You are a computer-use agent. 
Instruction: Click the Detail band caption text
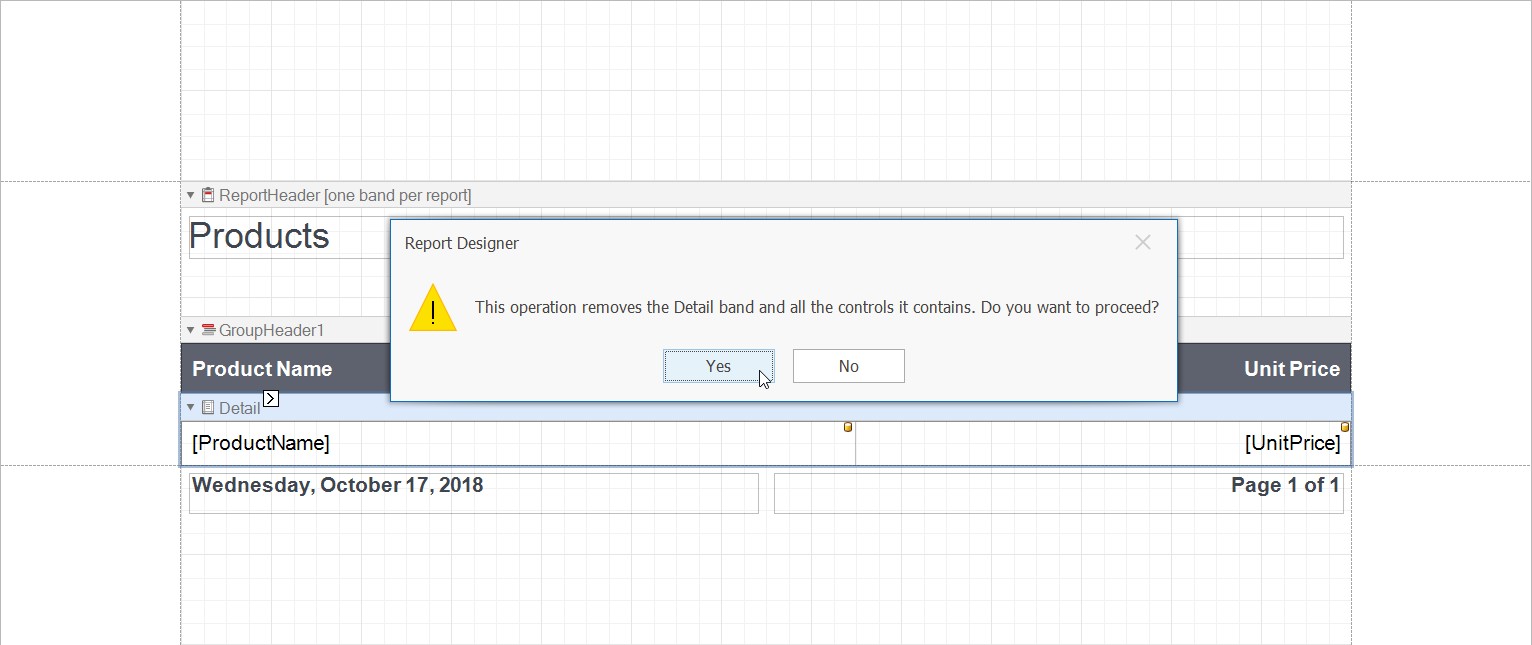click(x=240, y=408)
